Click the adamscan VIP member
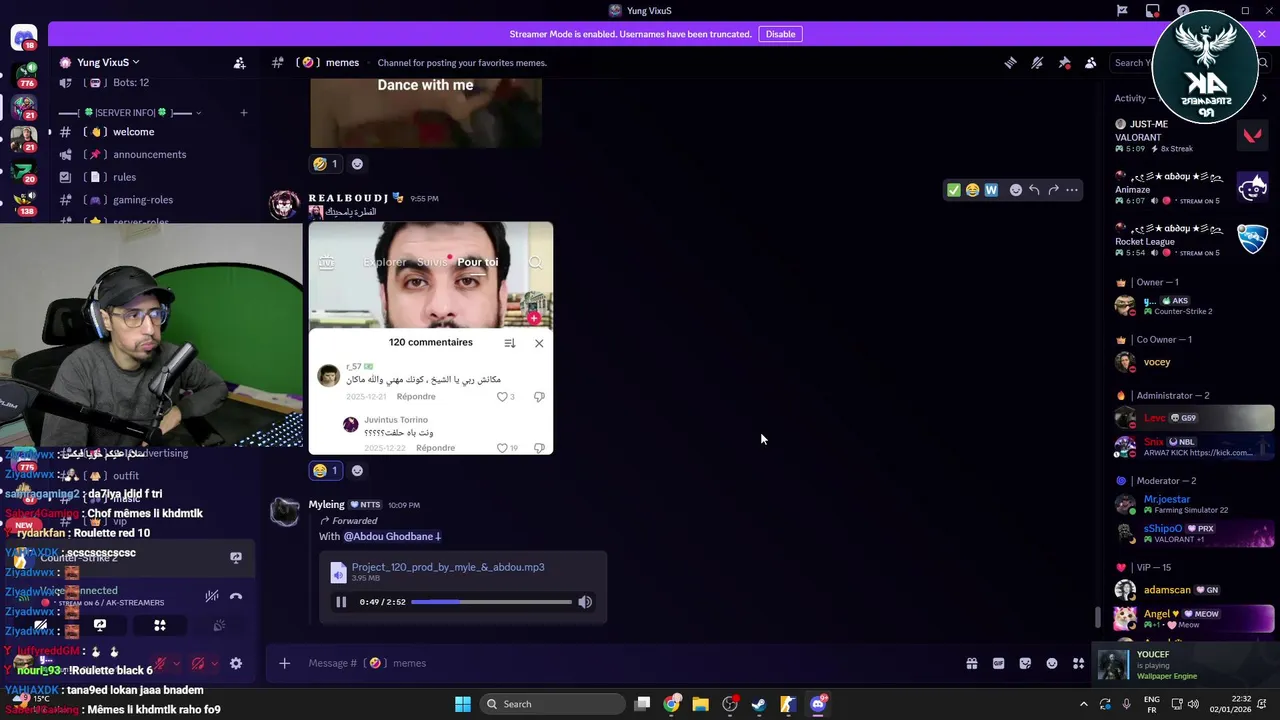Image resolution: width=1280 pixels, height=720 pixels. tap(1193, 590)
